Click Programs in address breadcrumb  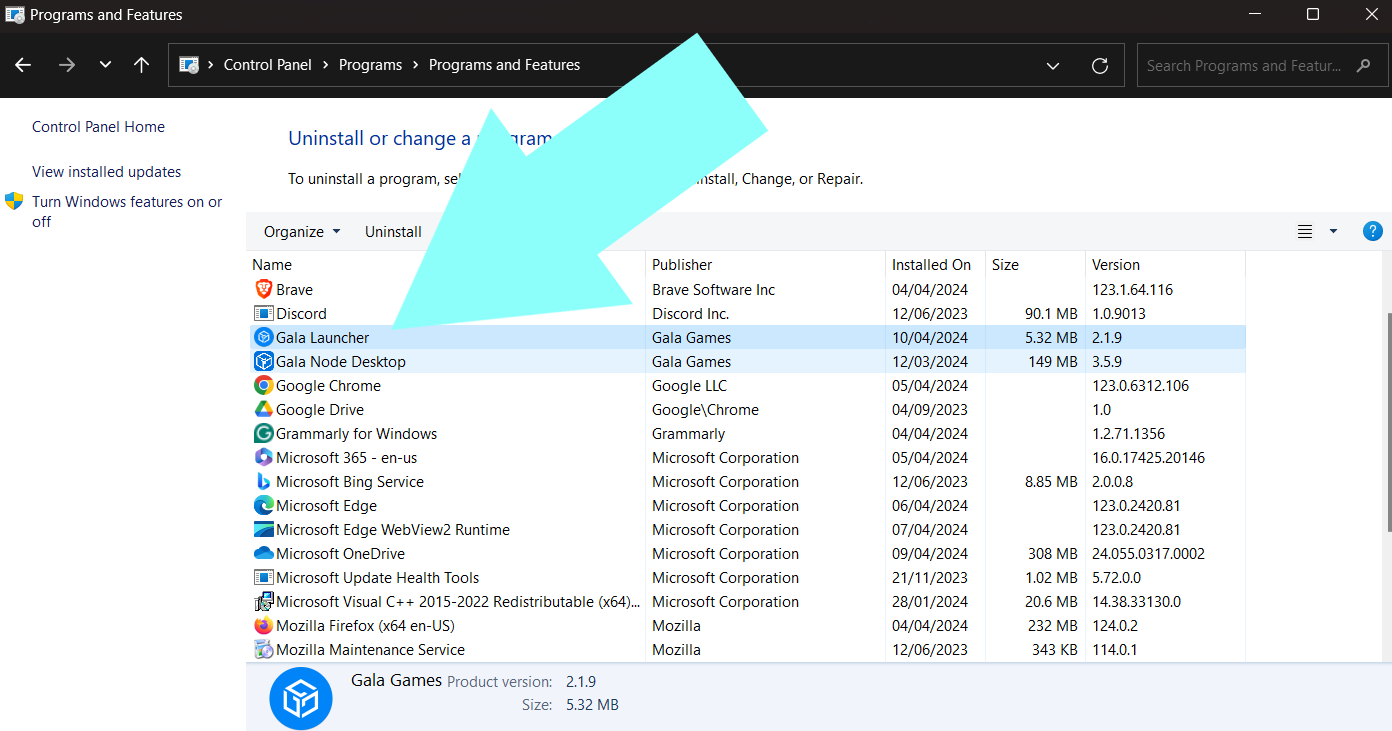click(370, 65)
